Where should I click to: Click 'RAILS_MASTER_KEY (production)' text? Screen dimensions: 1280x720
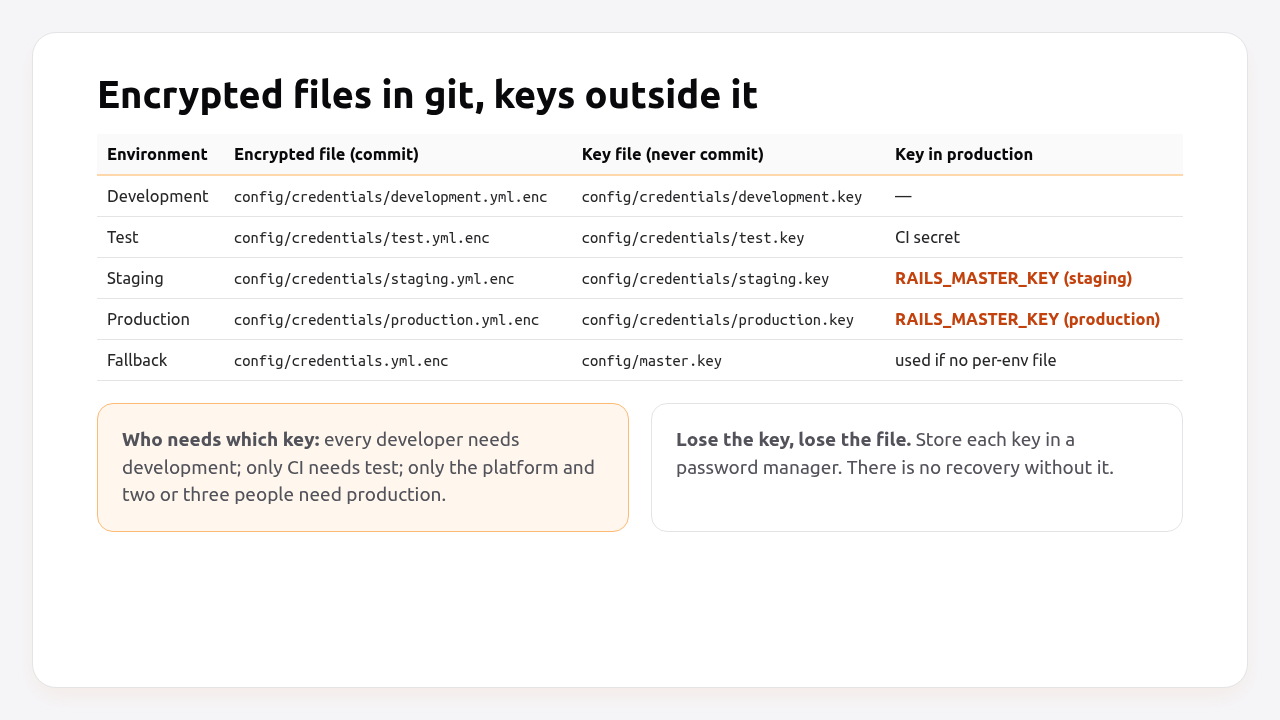pyautogui.click(x=1028, y=319)
